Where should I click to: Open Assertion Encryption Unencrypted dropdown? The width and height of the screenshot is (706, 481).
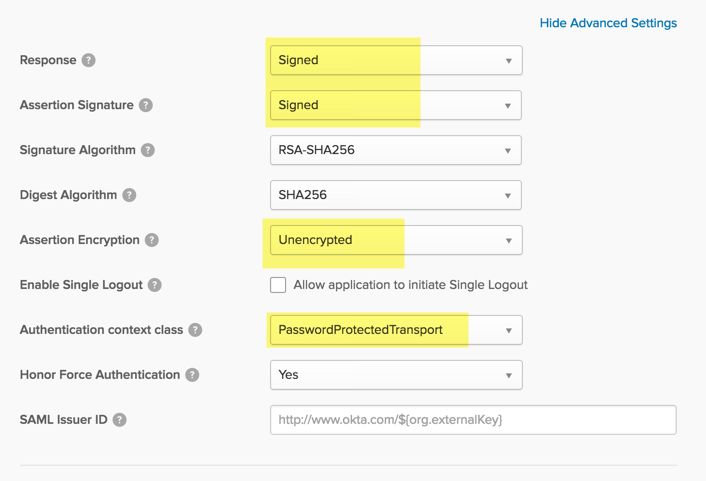395,240
